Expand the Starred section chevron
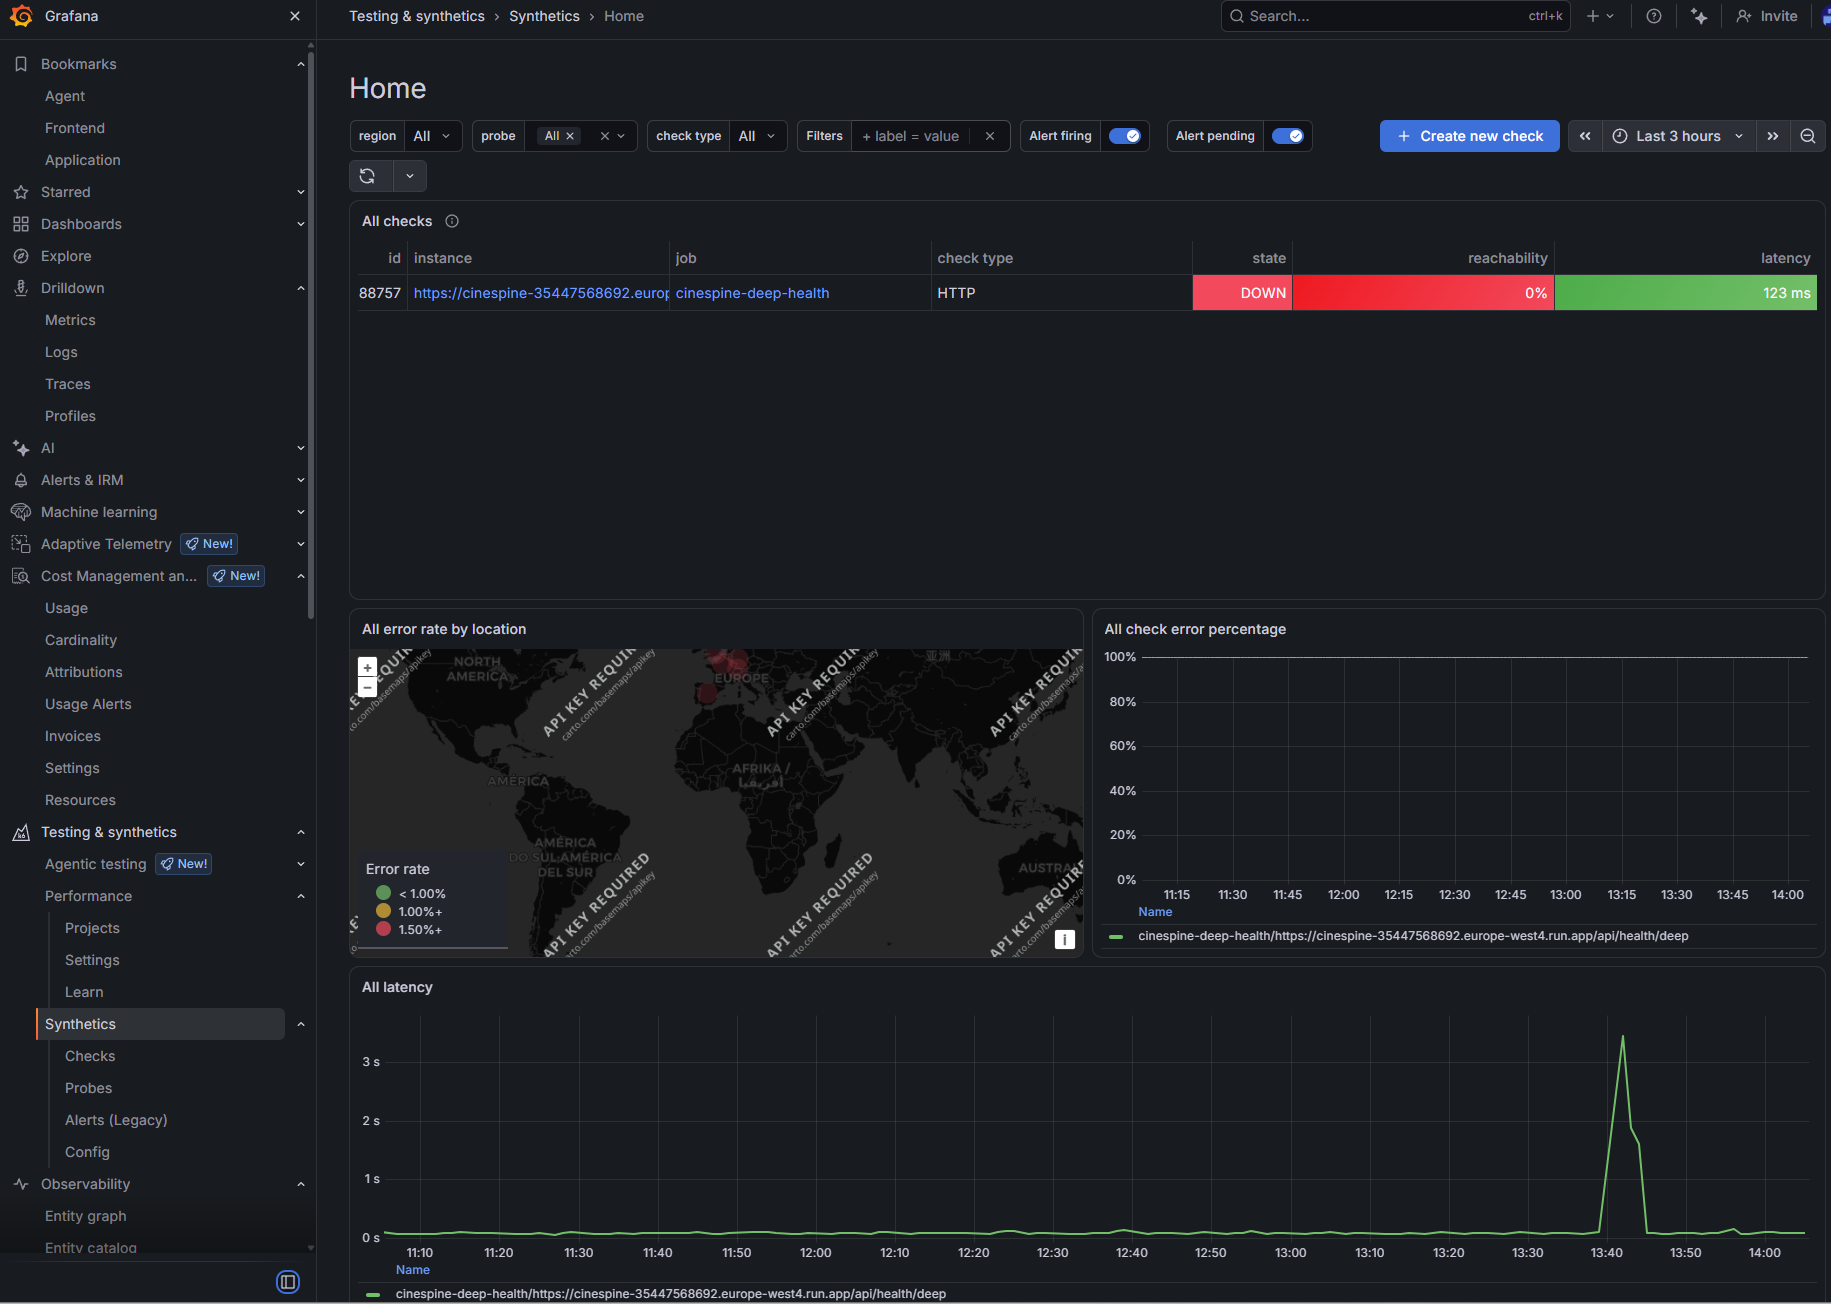This screenshot has height=1304, width=1831. click(x=301, y=192)
